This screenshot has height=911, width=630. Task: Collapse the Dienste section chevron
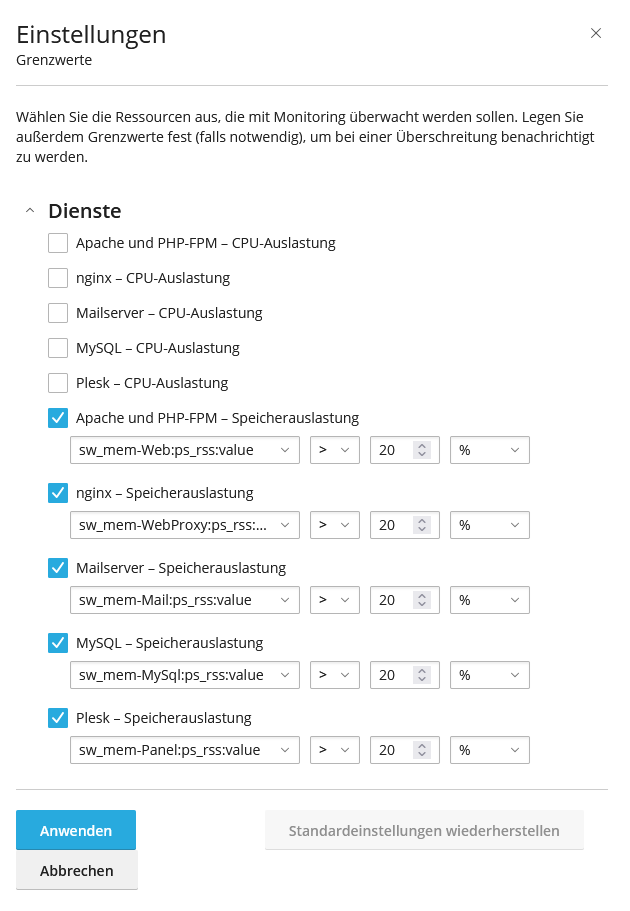tap(30, 211)
